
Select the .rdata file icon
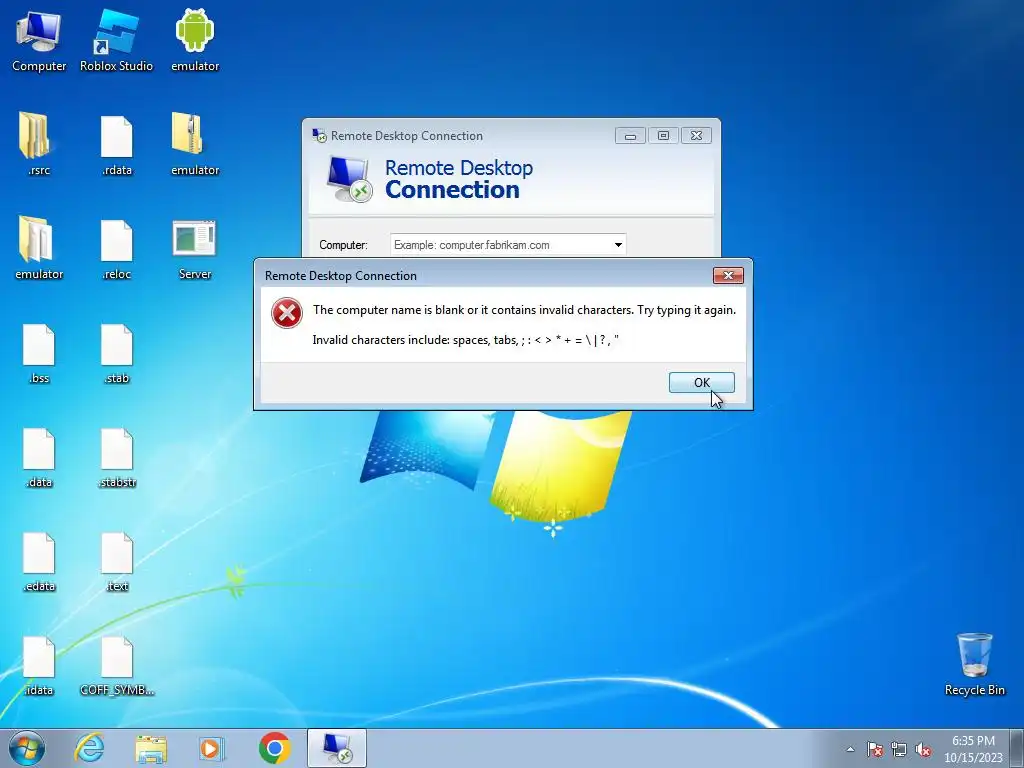tap(117, 144)
